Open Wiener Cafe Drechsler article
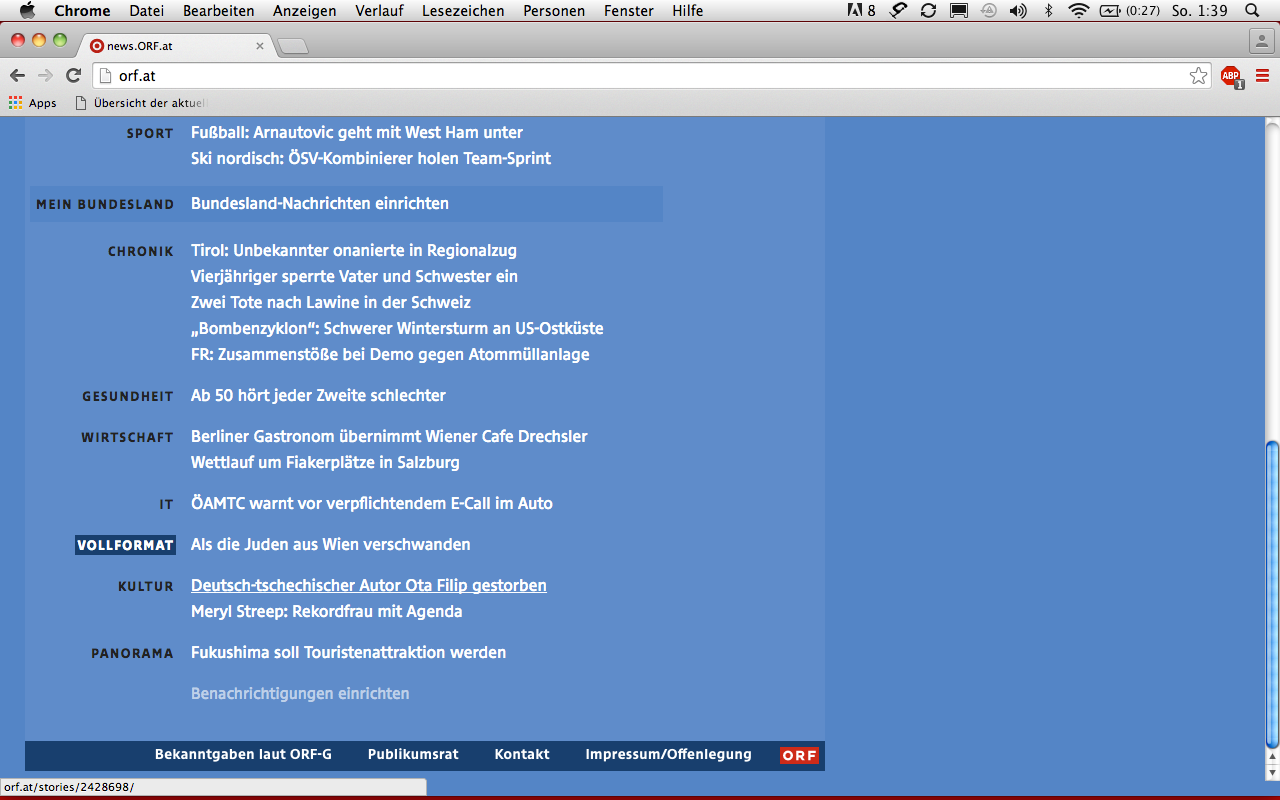This screenshot has width=1280, height=800. pos(389,436)
